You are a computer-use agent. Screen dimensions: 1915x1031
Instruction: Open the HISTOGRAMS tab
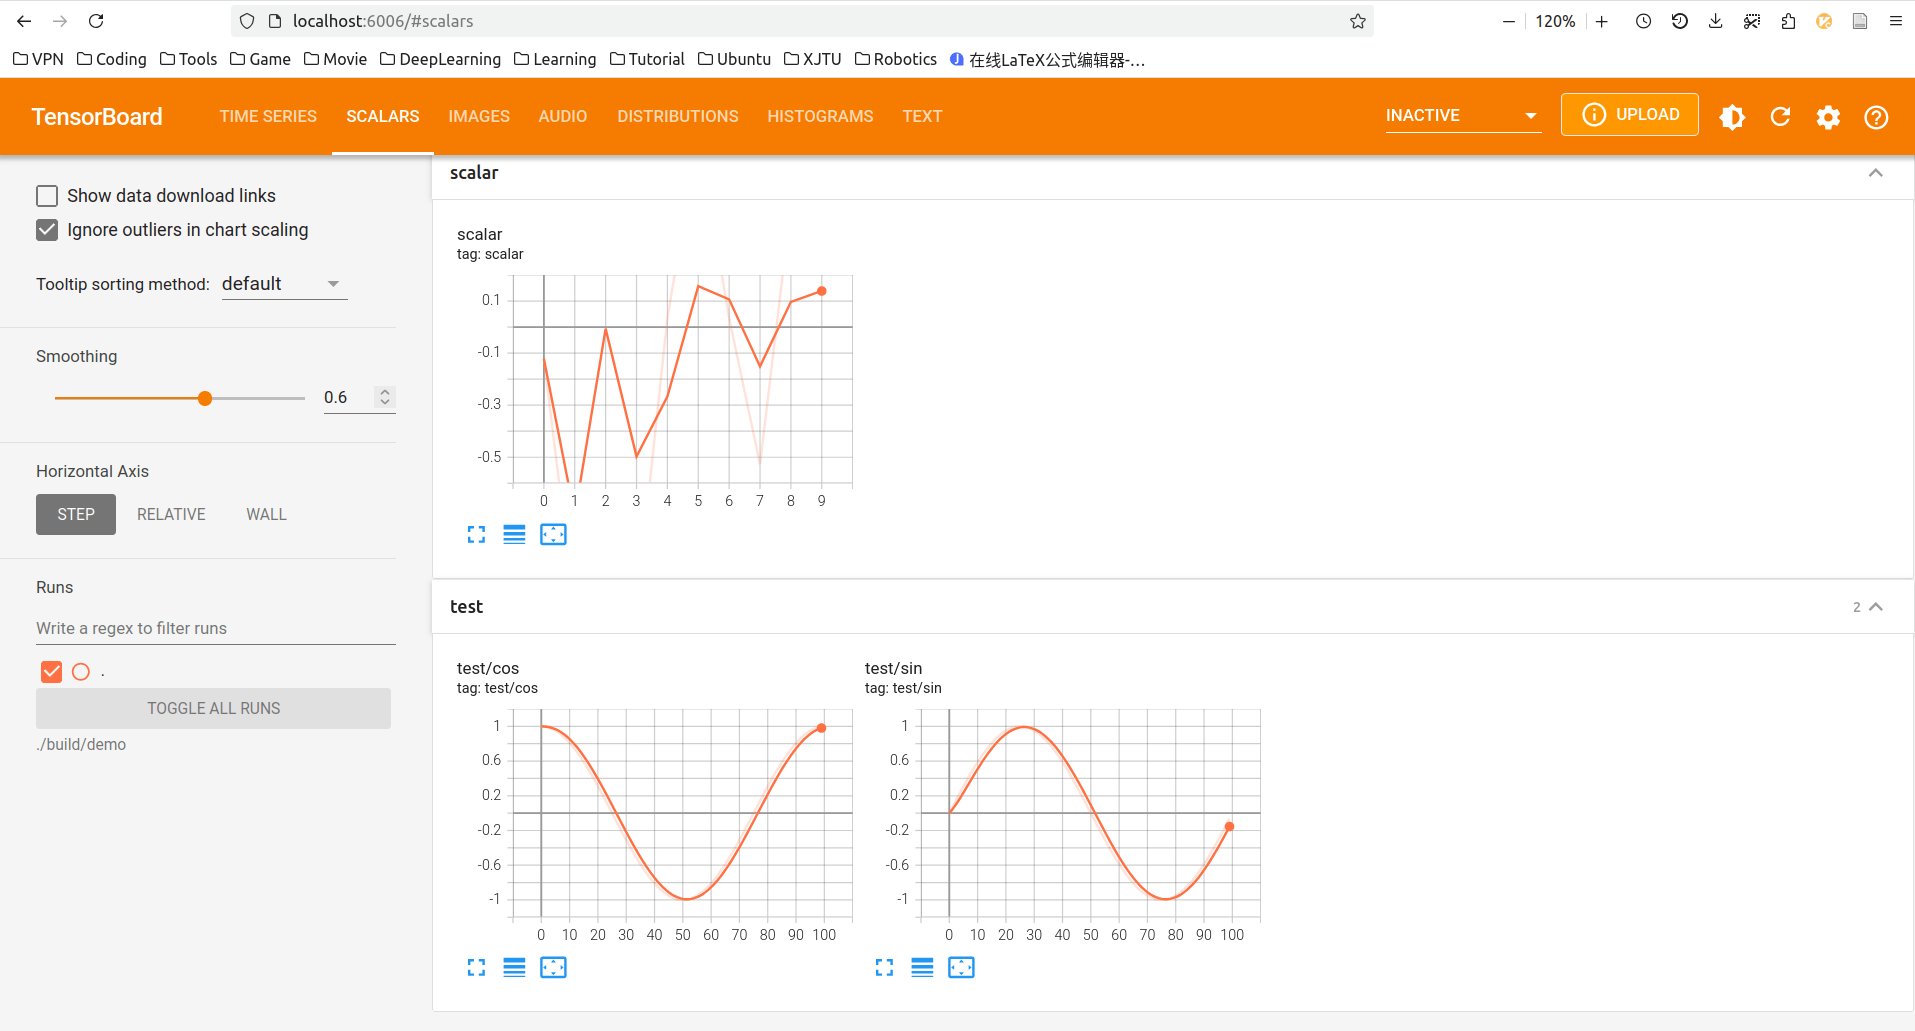820,117
